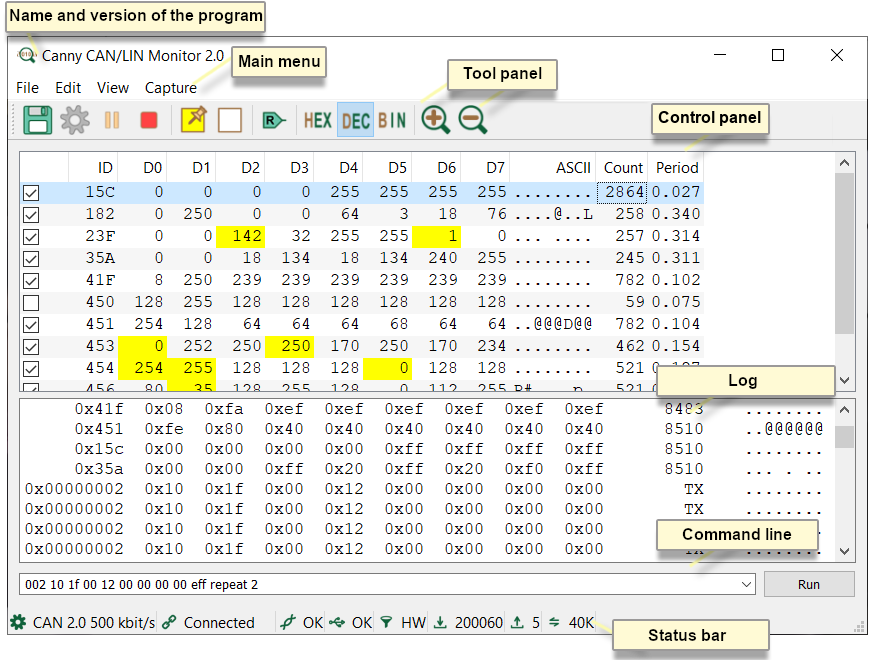
Task: Click the CAN settings gear icon in status bar
Action: (18, 622)
